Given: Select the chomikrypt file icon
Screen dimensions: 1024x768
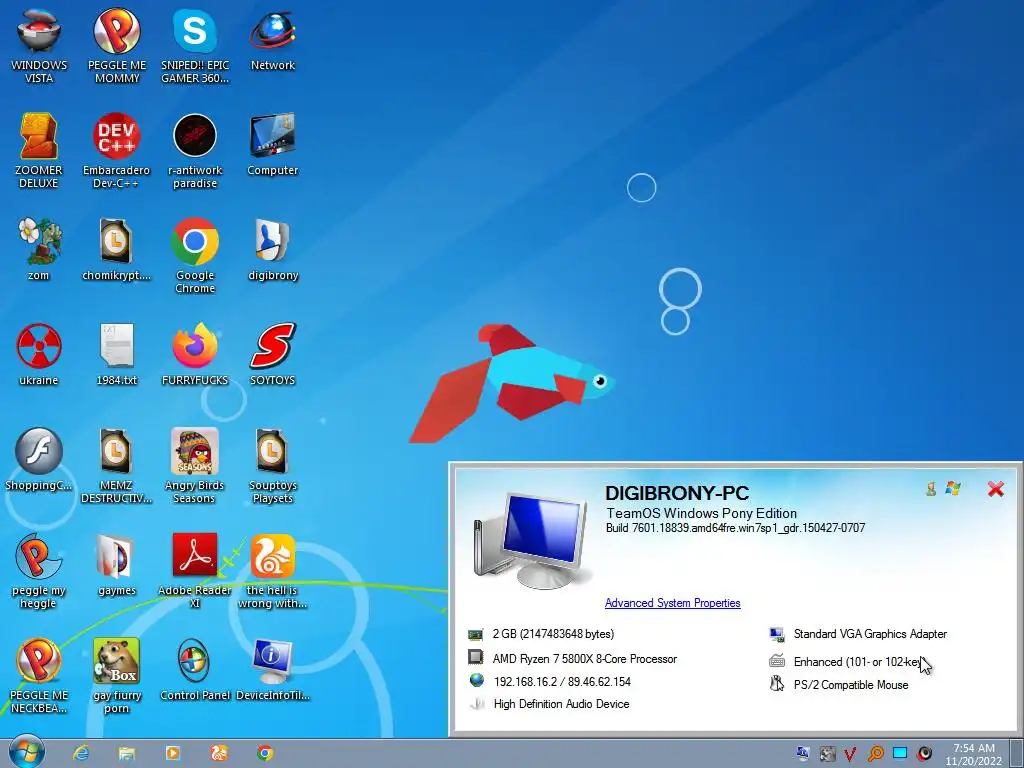Looking at the screenshot, I should tap(116, 249).
